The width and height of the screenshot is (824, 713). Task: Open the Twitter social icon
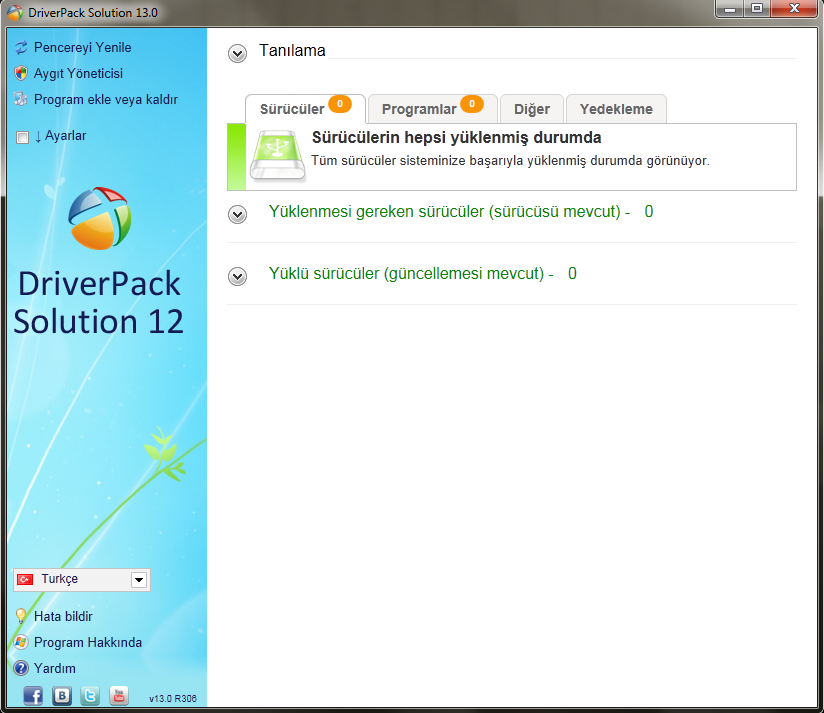[90, 696]
